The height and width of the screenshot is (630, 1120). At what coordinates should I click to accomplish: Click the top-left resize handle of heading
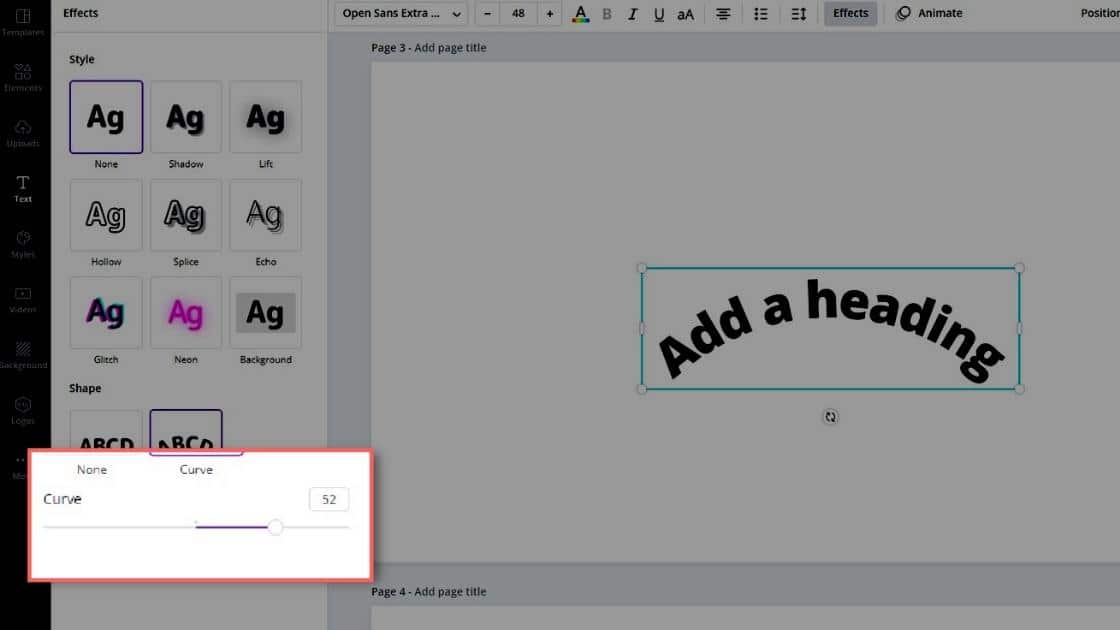[641, 269]
